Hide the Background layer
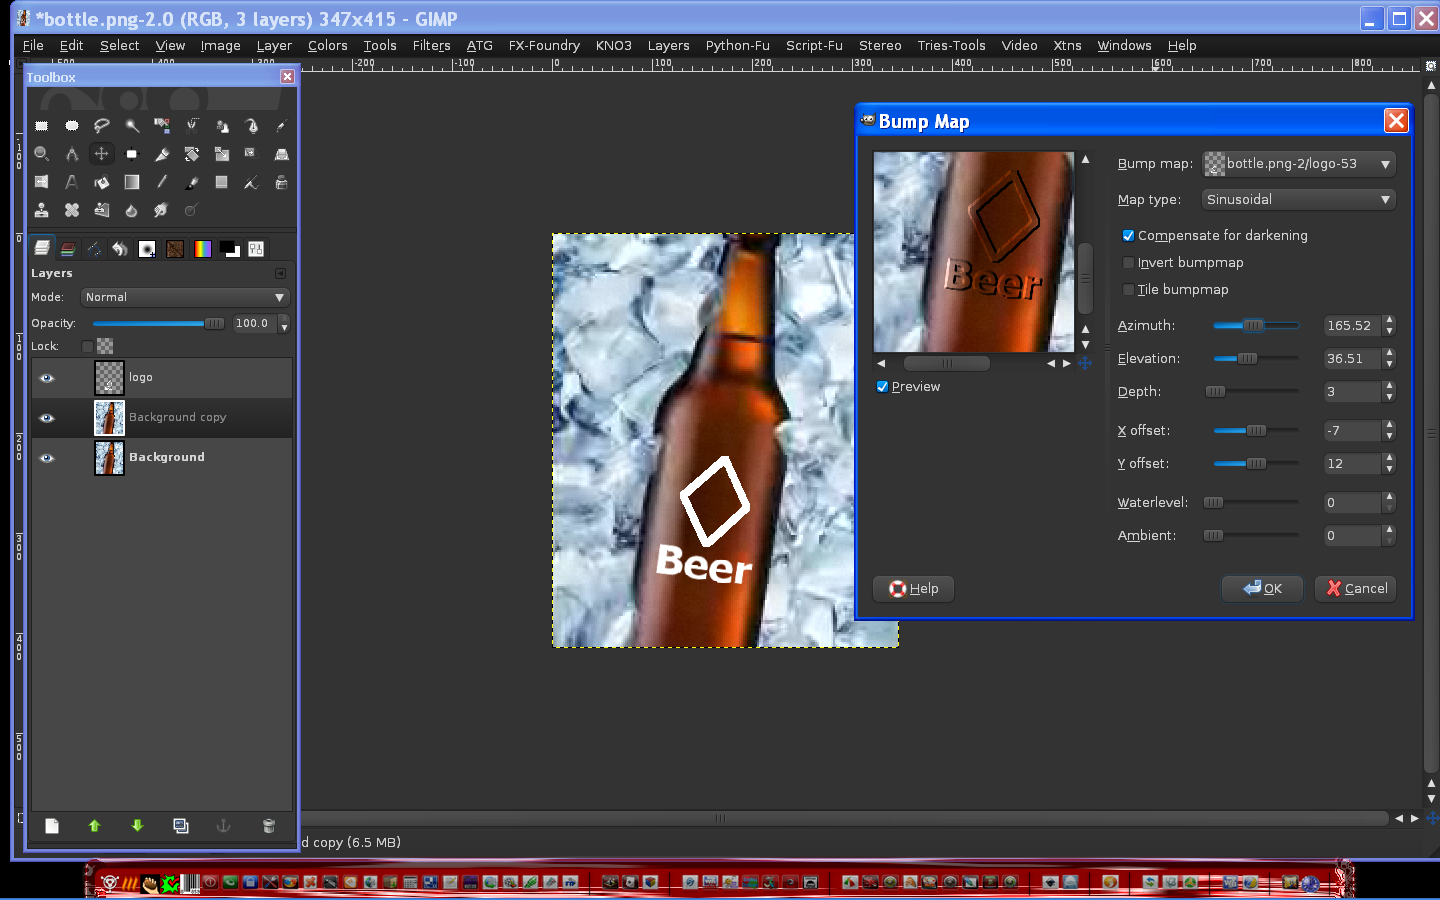Screen dimensions: 1440x900 pos(46,458)
